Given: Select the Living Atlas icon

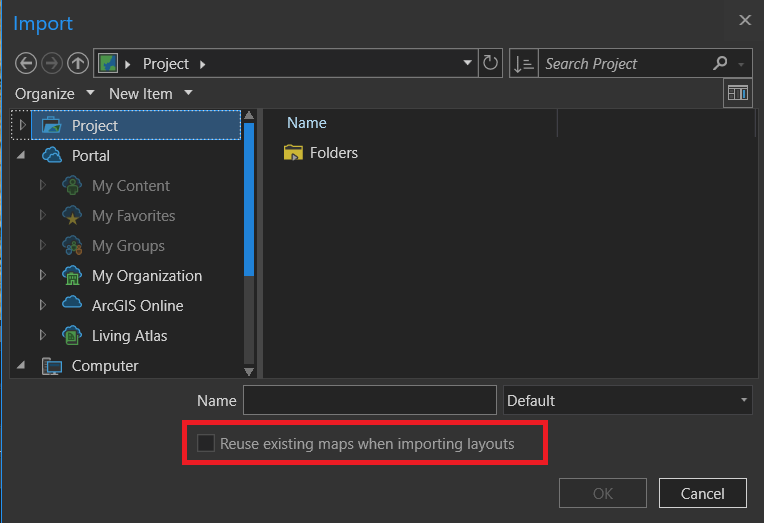Looking at the screenshot, I should point(72,335).
